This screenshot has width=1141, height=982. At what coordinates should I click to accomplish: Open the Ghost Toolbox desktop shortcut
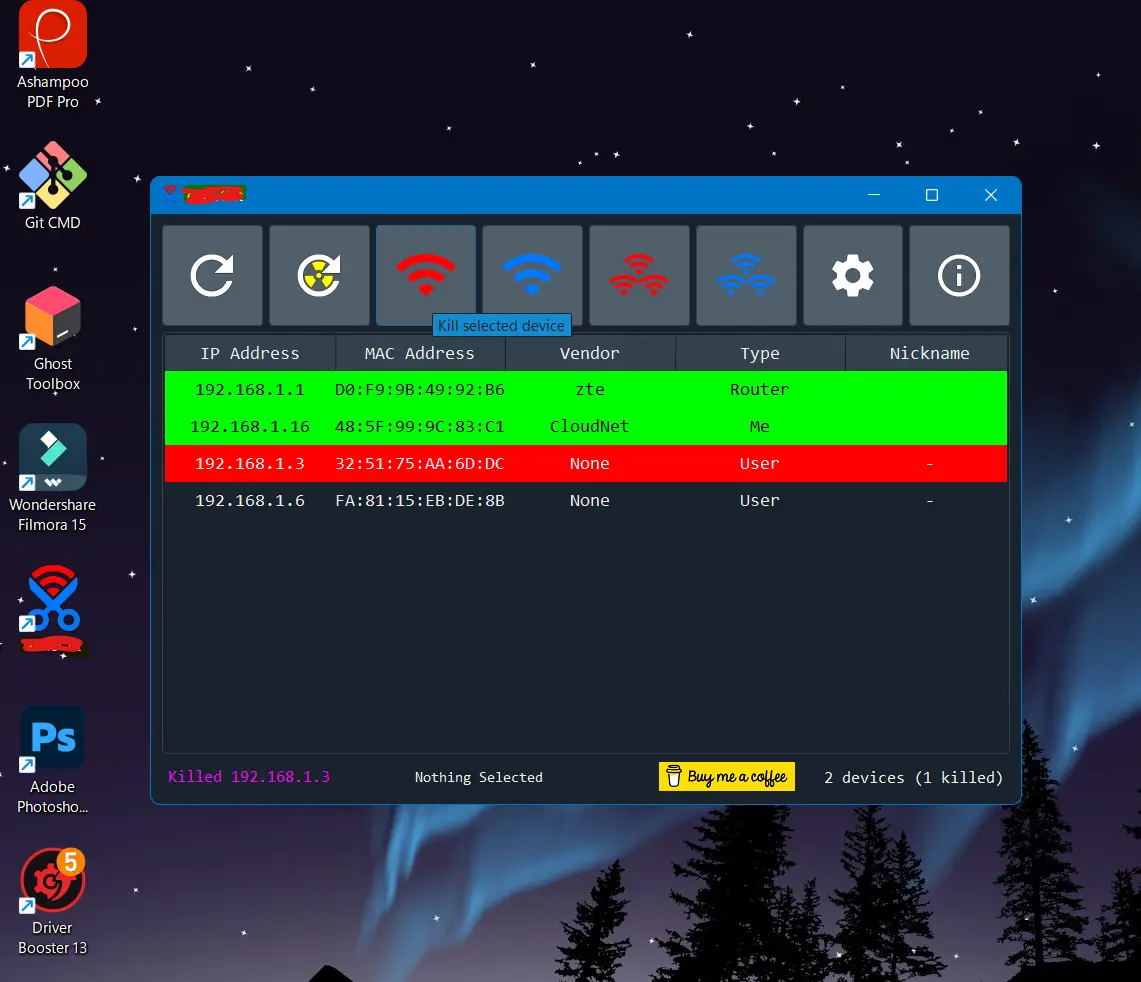[52, 339]
